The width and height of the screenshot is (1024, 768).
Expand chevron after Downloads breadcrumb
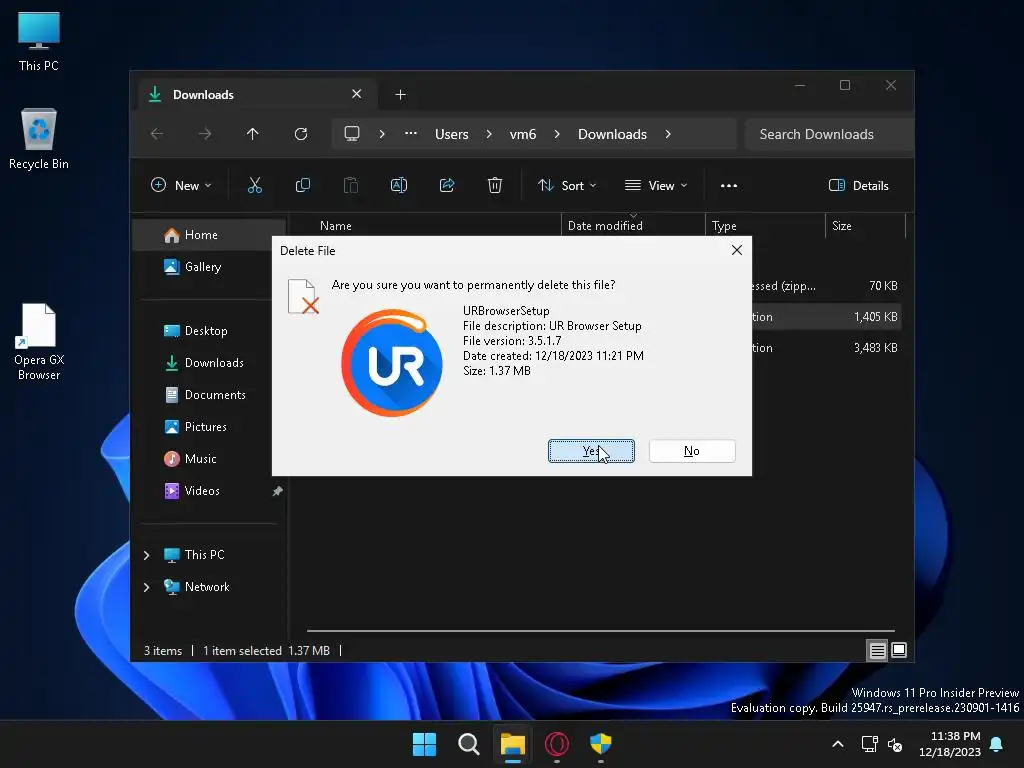668,134
